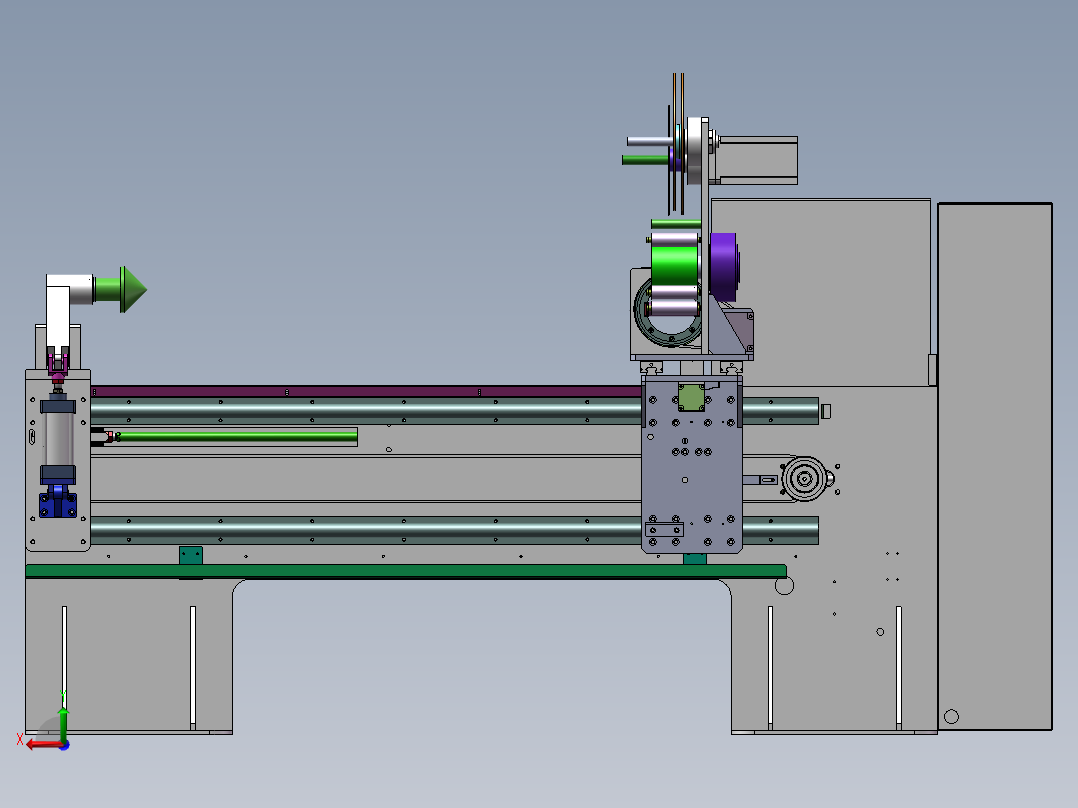Click the green Y axis of the triad
This screenshot has width=1078, height=808.
pyautogui.click(x=63, y=724)
